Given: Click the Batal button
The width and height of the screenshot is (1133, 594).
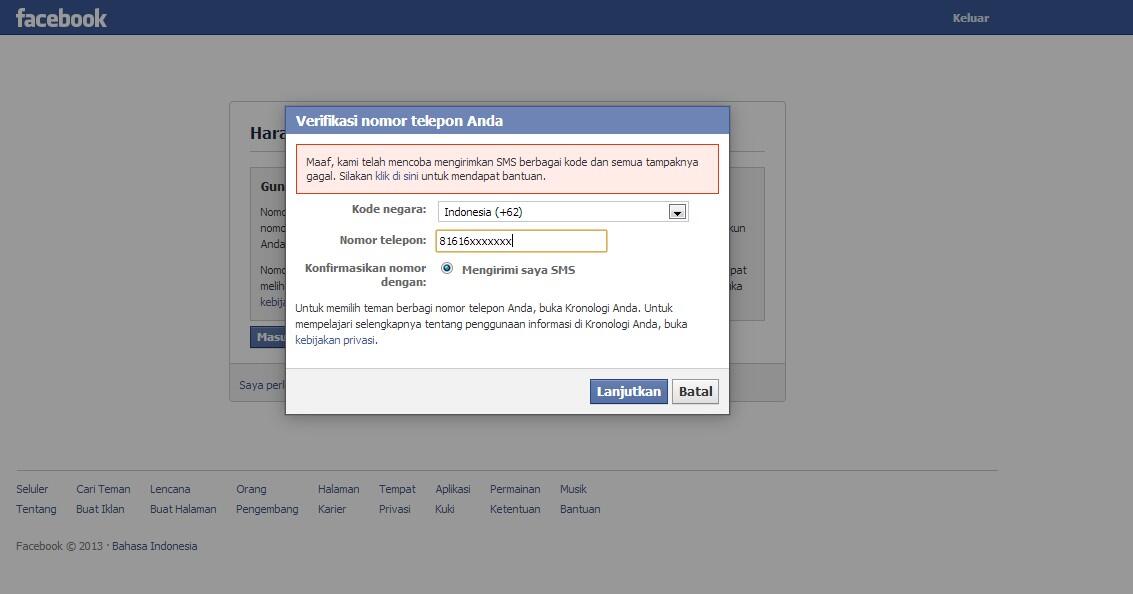Looking at the screenshot, I should 695,392.
